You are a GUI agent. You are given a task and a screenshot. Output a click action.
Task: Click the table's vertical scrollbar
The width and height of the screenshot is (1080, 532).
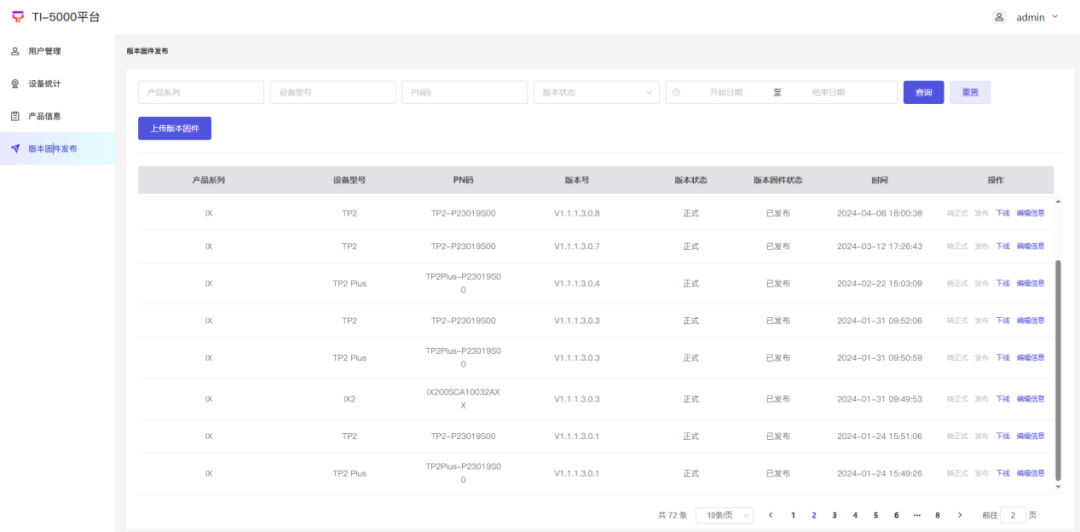click(1058, 370)
